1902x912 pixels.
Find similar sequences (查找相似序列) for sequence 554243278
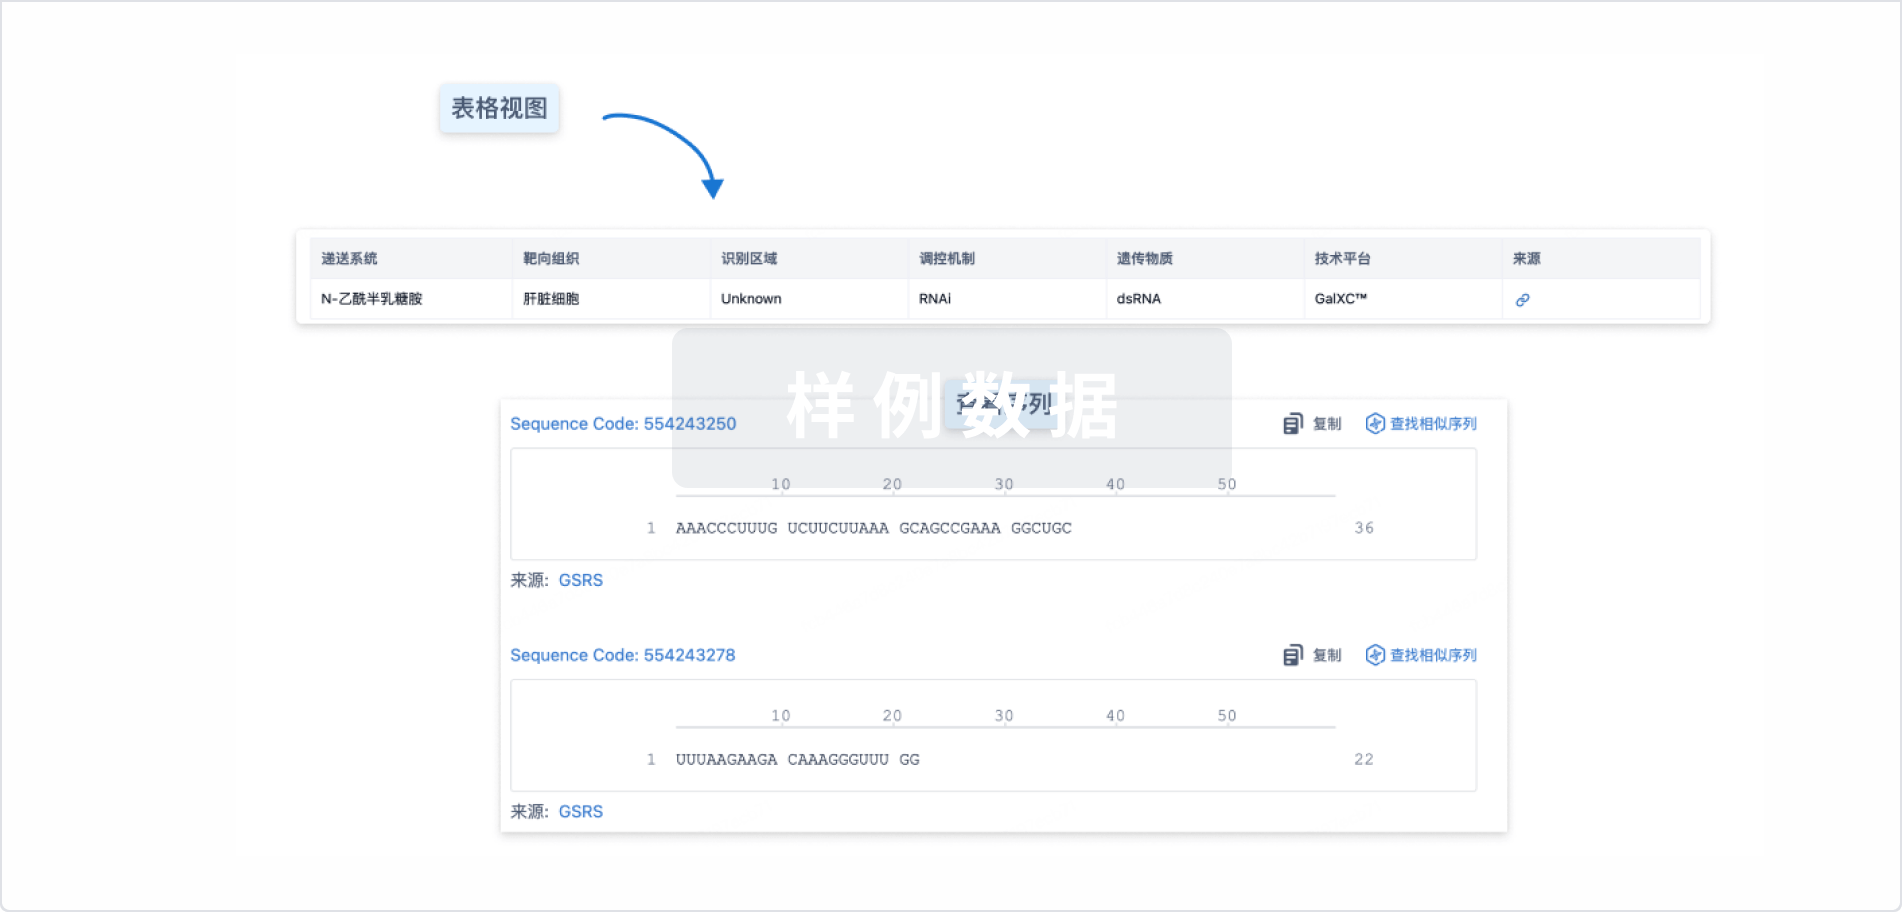pyautogui.click(x=1421, y=655)
